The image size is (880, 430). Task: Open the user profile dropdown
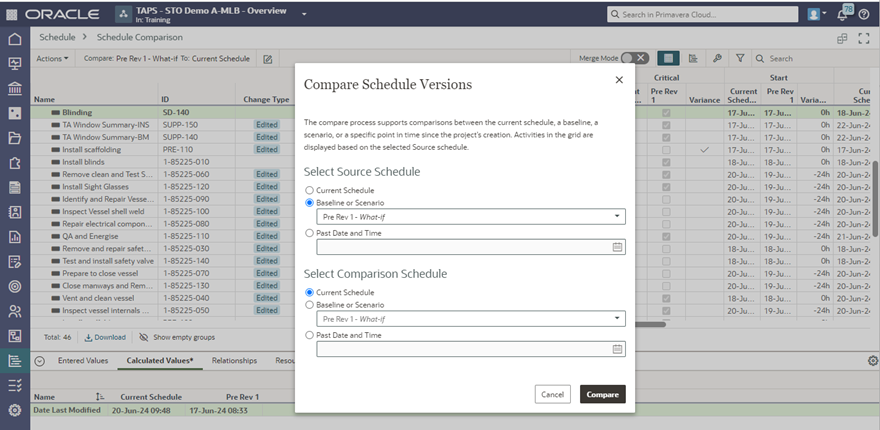click(x=817, y=15)
